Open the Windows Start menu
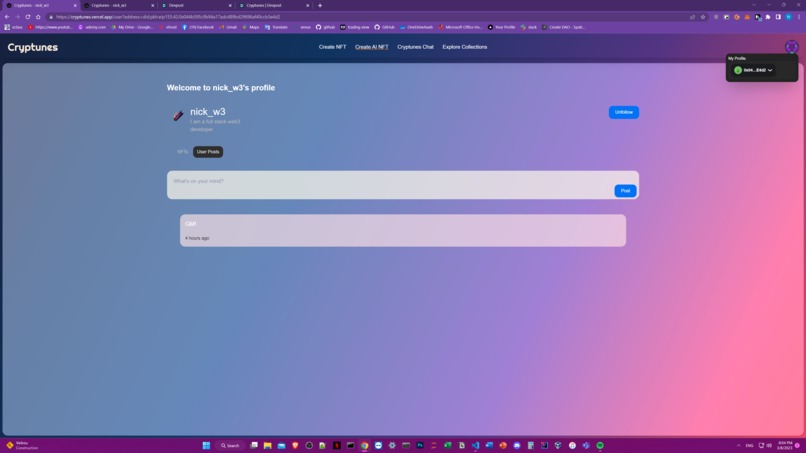This screenshot has width=806, height=453. click(x=206, y=445)
